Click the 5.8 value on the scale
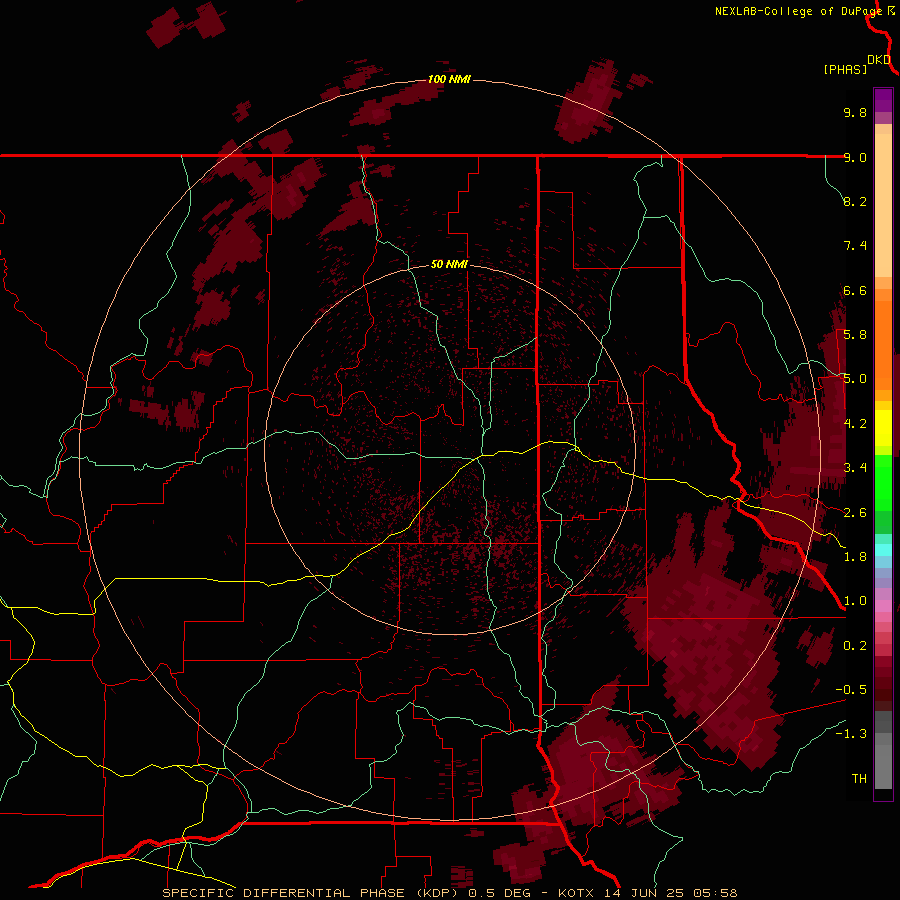Viewport: 900px width, 900px height. 855,334
